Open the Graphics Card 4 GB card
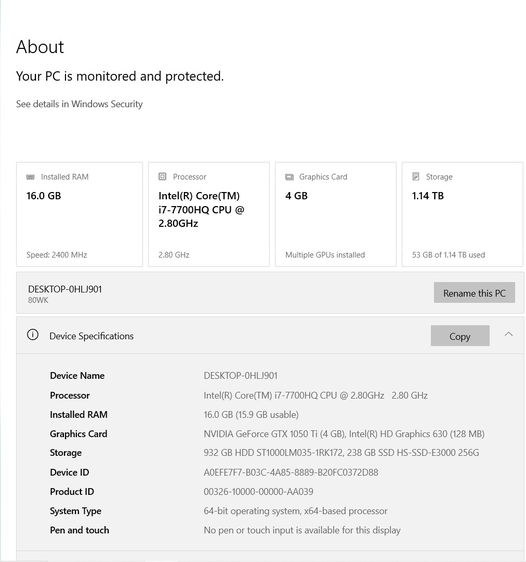The height and width of the screenshot is (562, 526). [336, 214]
